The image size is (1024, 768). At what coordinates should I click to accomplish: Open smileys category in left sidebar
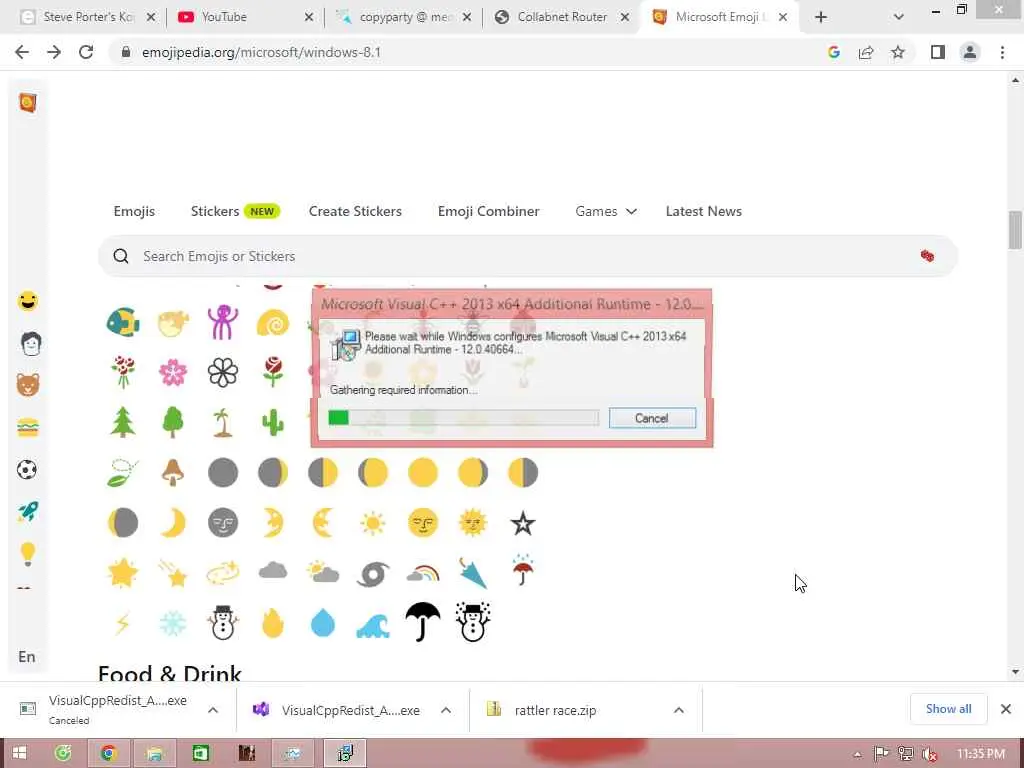click(27, 300)
